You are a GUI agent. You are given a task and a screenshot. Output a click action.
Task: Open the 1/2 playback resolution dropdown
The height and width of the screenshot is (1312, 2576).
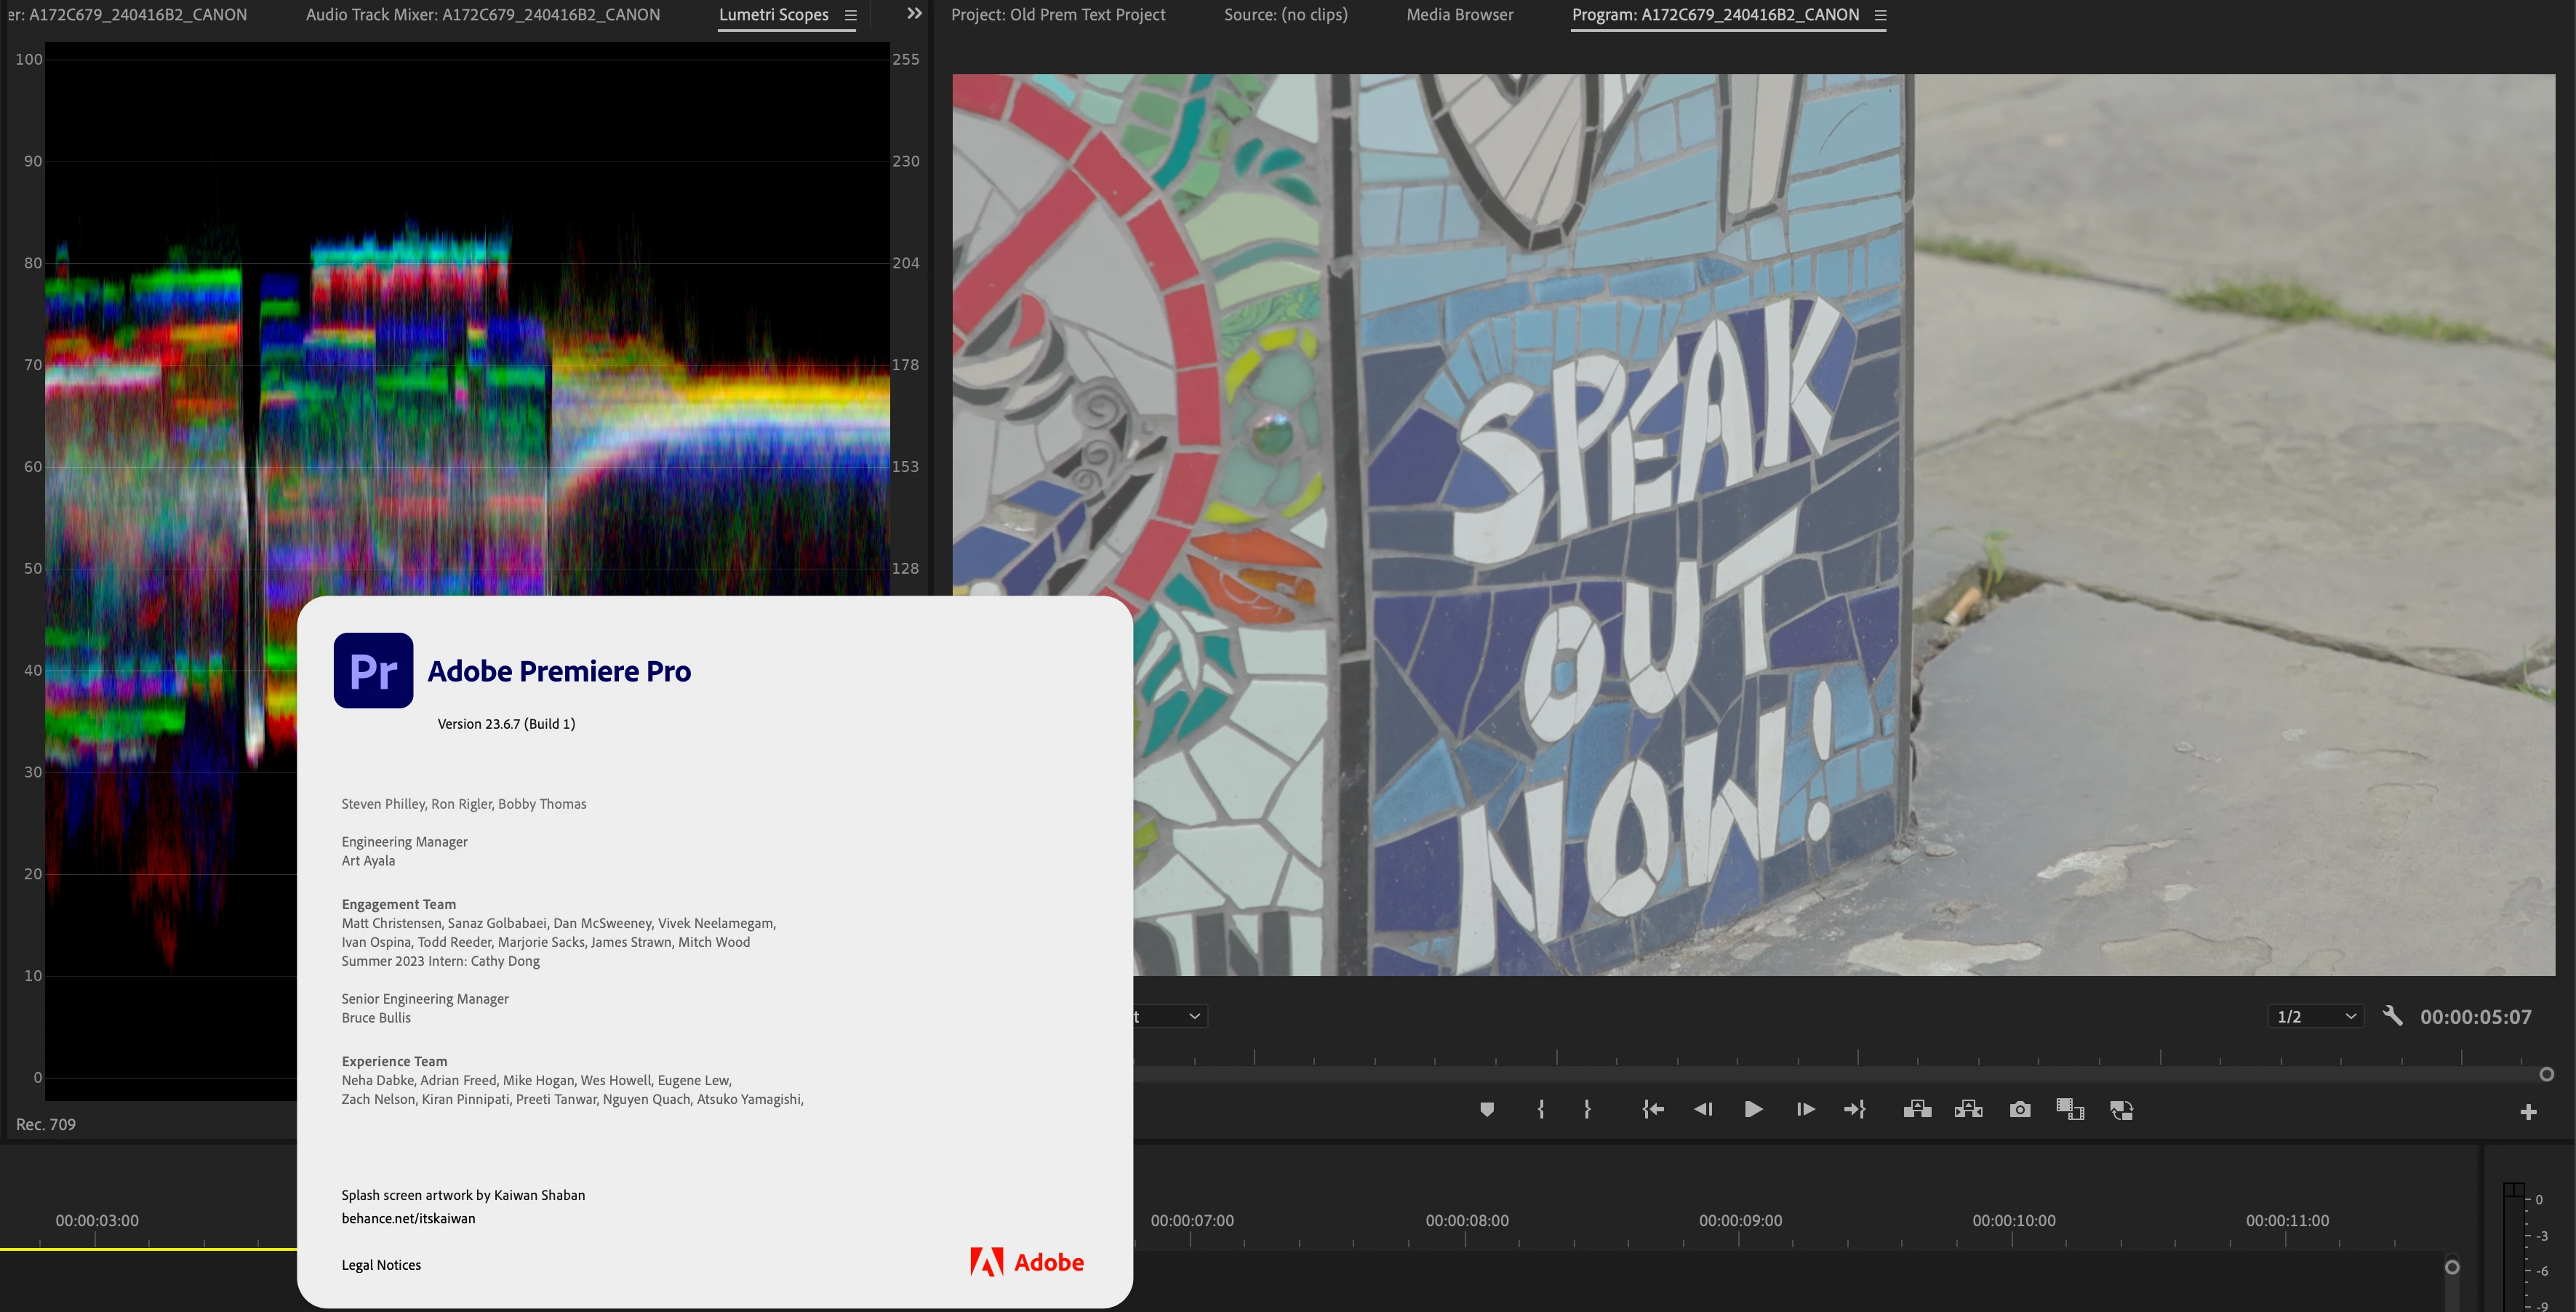click(x=2316, y=1016)
